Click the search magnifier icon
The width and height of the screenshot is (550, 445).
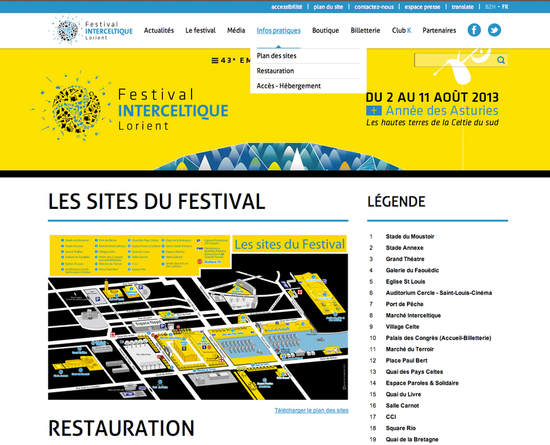coord(501,60)
